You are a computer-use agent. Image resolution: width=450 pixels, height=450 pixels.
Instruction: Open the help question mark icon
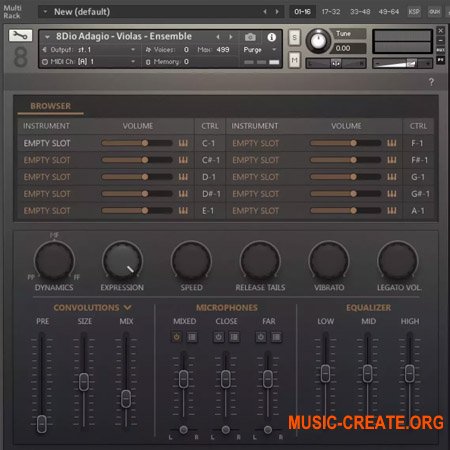point(431,82)
